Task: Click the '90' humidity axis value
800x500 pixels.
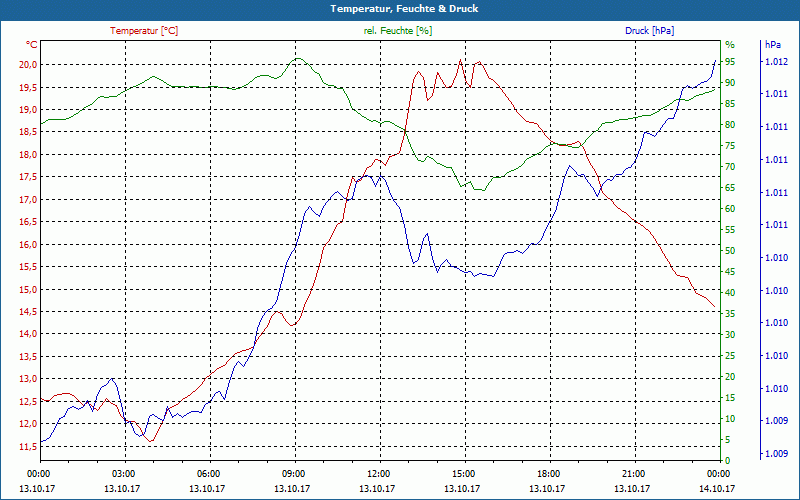Action: [730, 83]
